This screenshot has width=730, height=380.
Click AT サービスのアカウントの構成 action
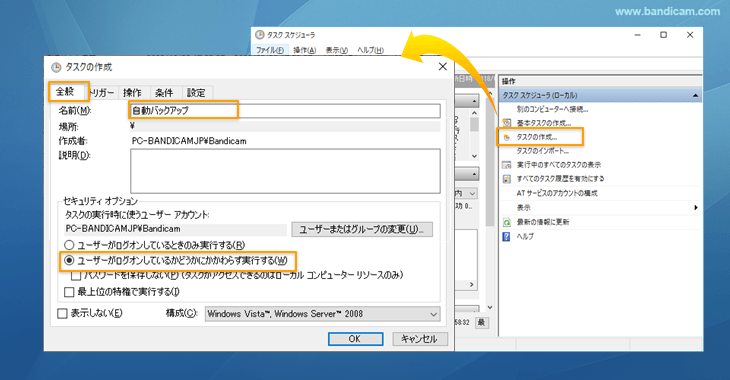coord(557,193)
